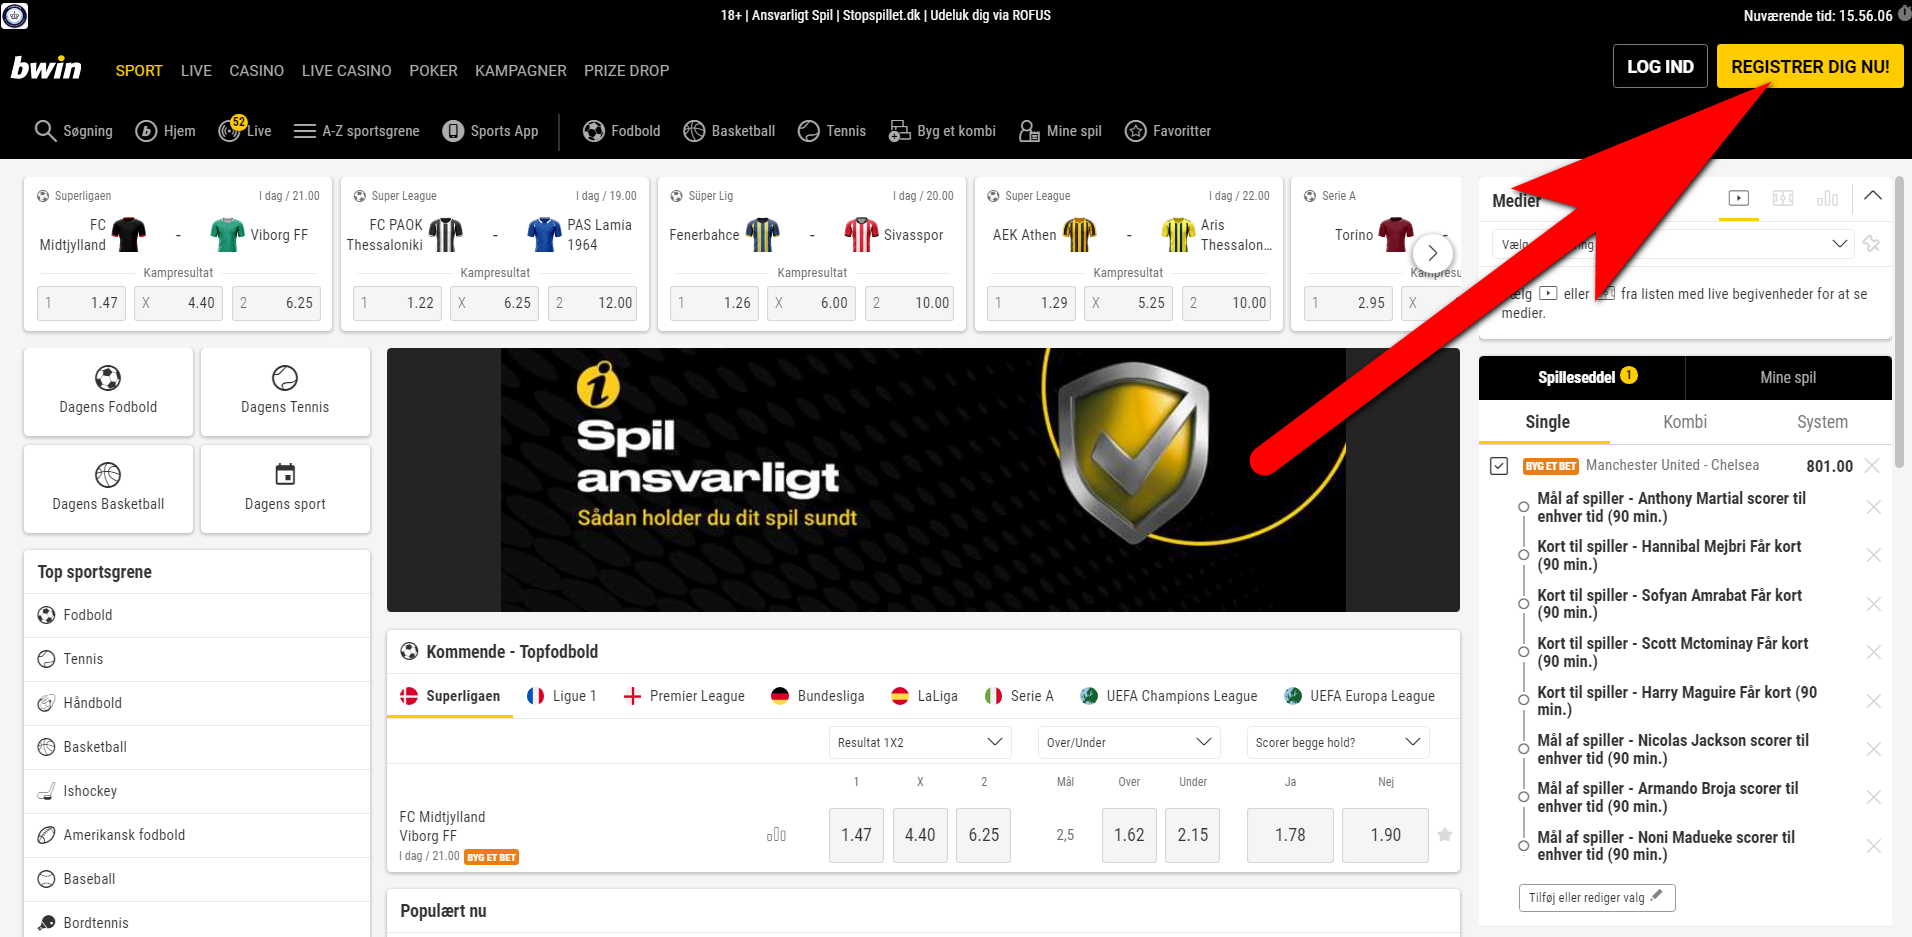Open Scorer begge hold? dropdown

(1338, 742)
